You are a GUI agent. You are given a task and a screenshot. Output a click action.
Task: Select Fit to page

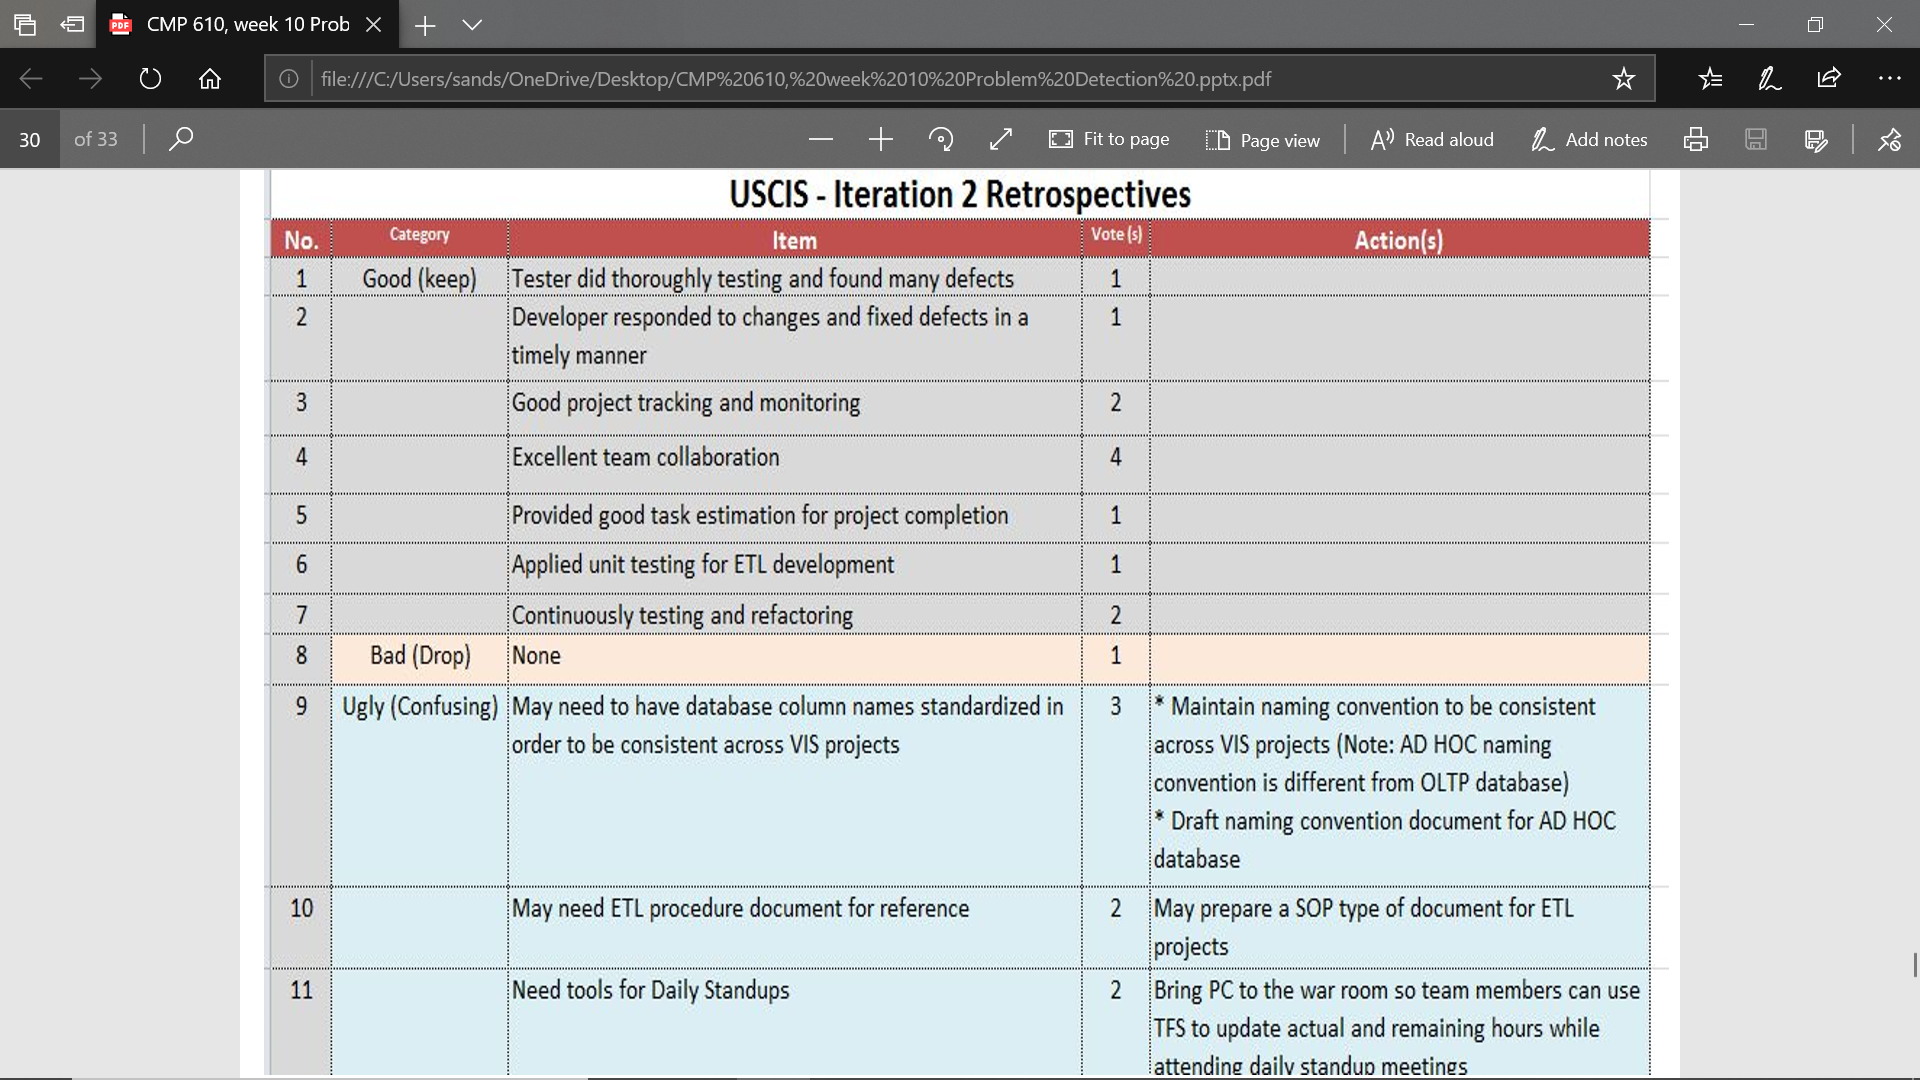[1109, 139]
